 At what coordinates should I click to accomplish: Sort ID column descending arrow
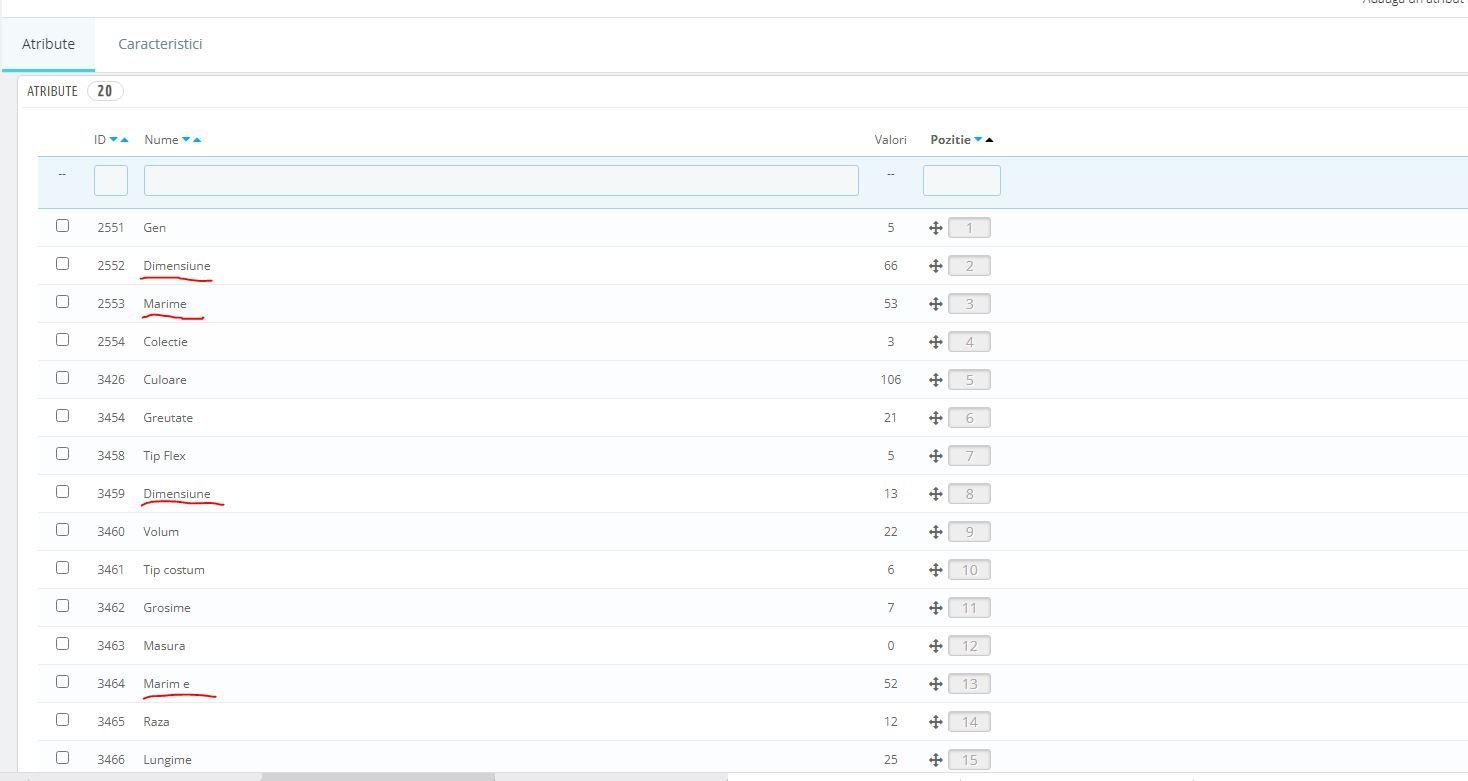point(113,140)
